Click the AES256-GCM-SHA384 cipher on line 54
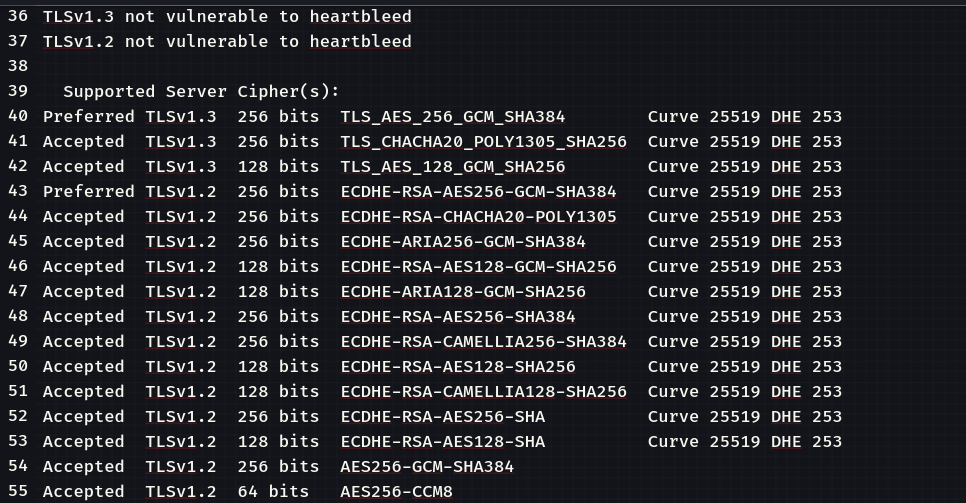 point(427,466)
